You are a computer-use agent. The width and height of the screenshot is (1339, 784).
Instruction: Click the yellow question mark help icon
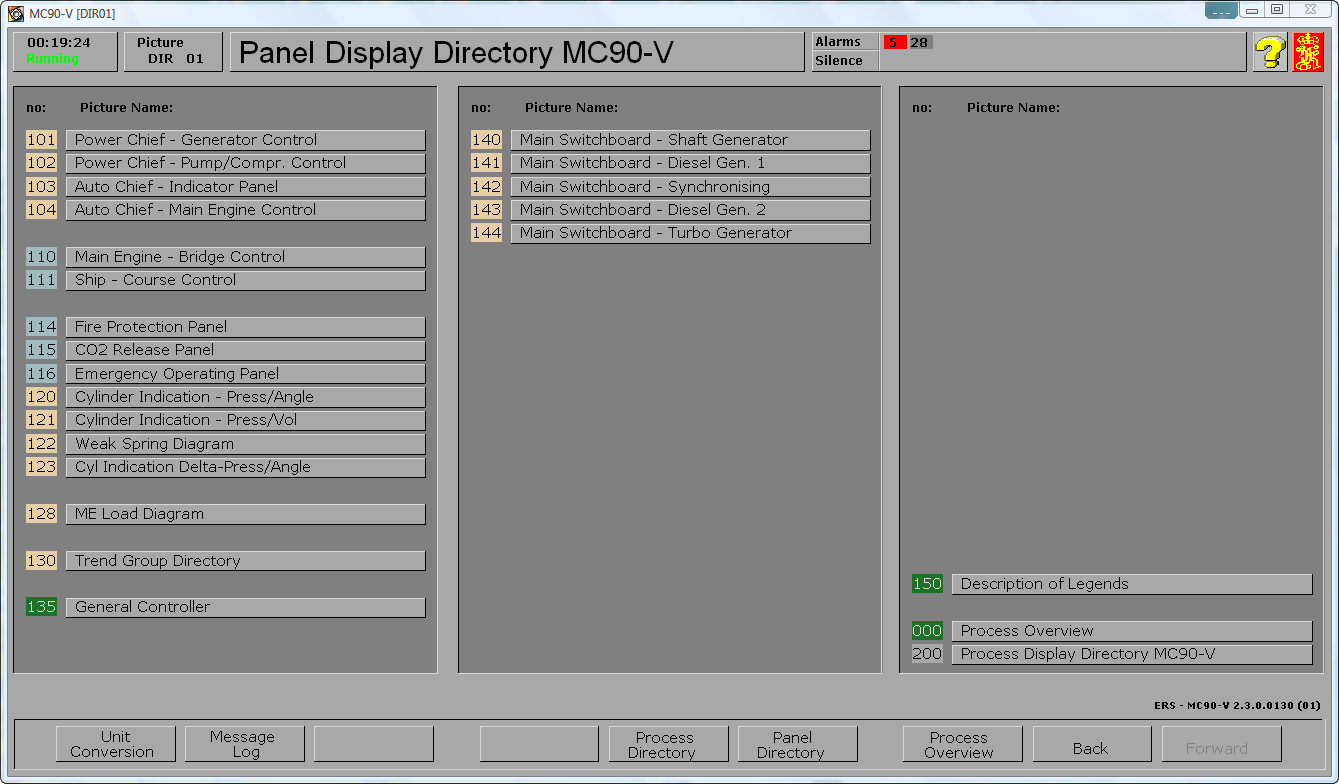point(1269,52)
